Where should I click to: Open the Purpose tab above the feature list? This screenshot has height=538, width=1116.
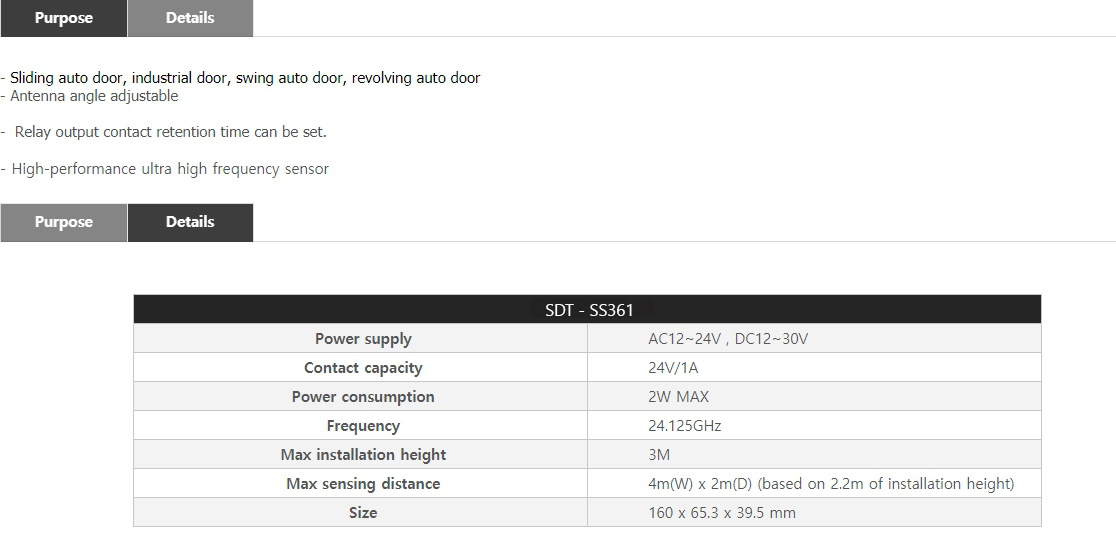[x=63, y=18]
